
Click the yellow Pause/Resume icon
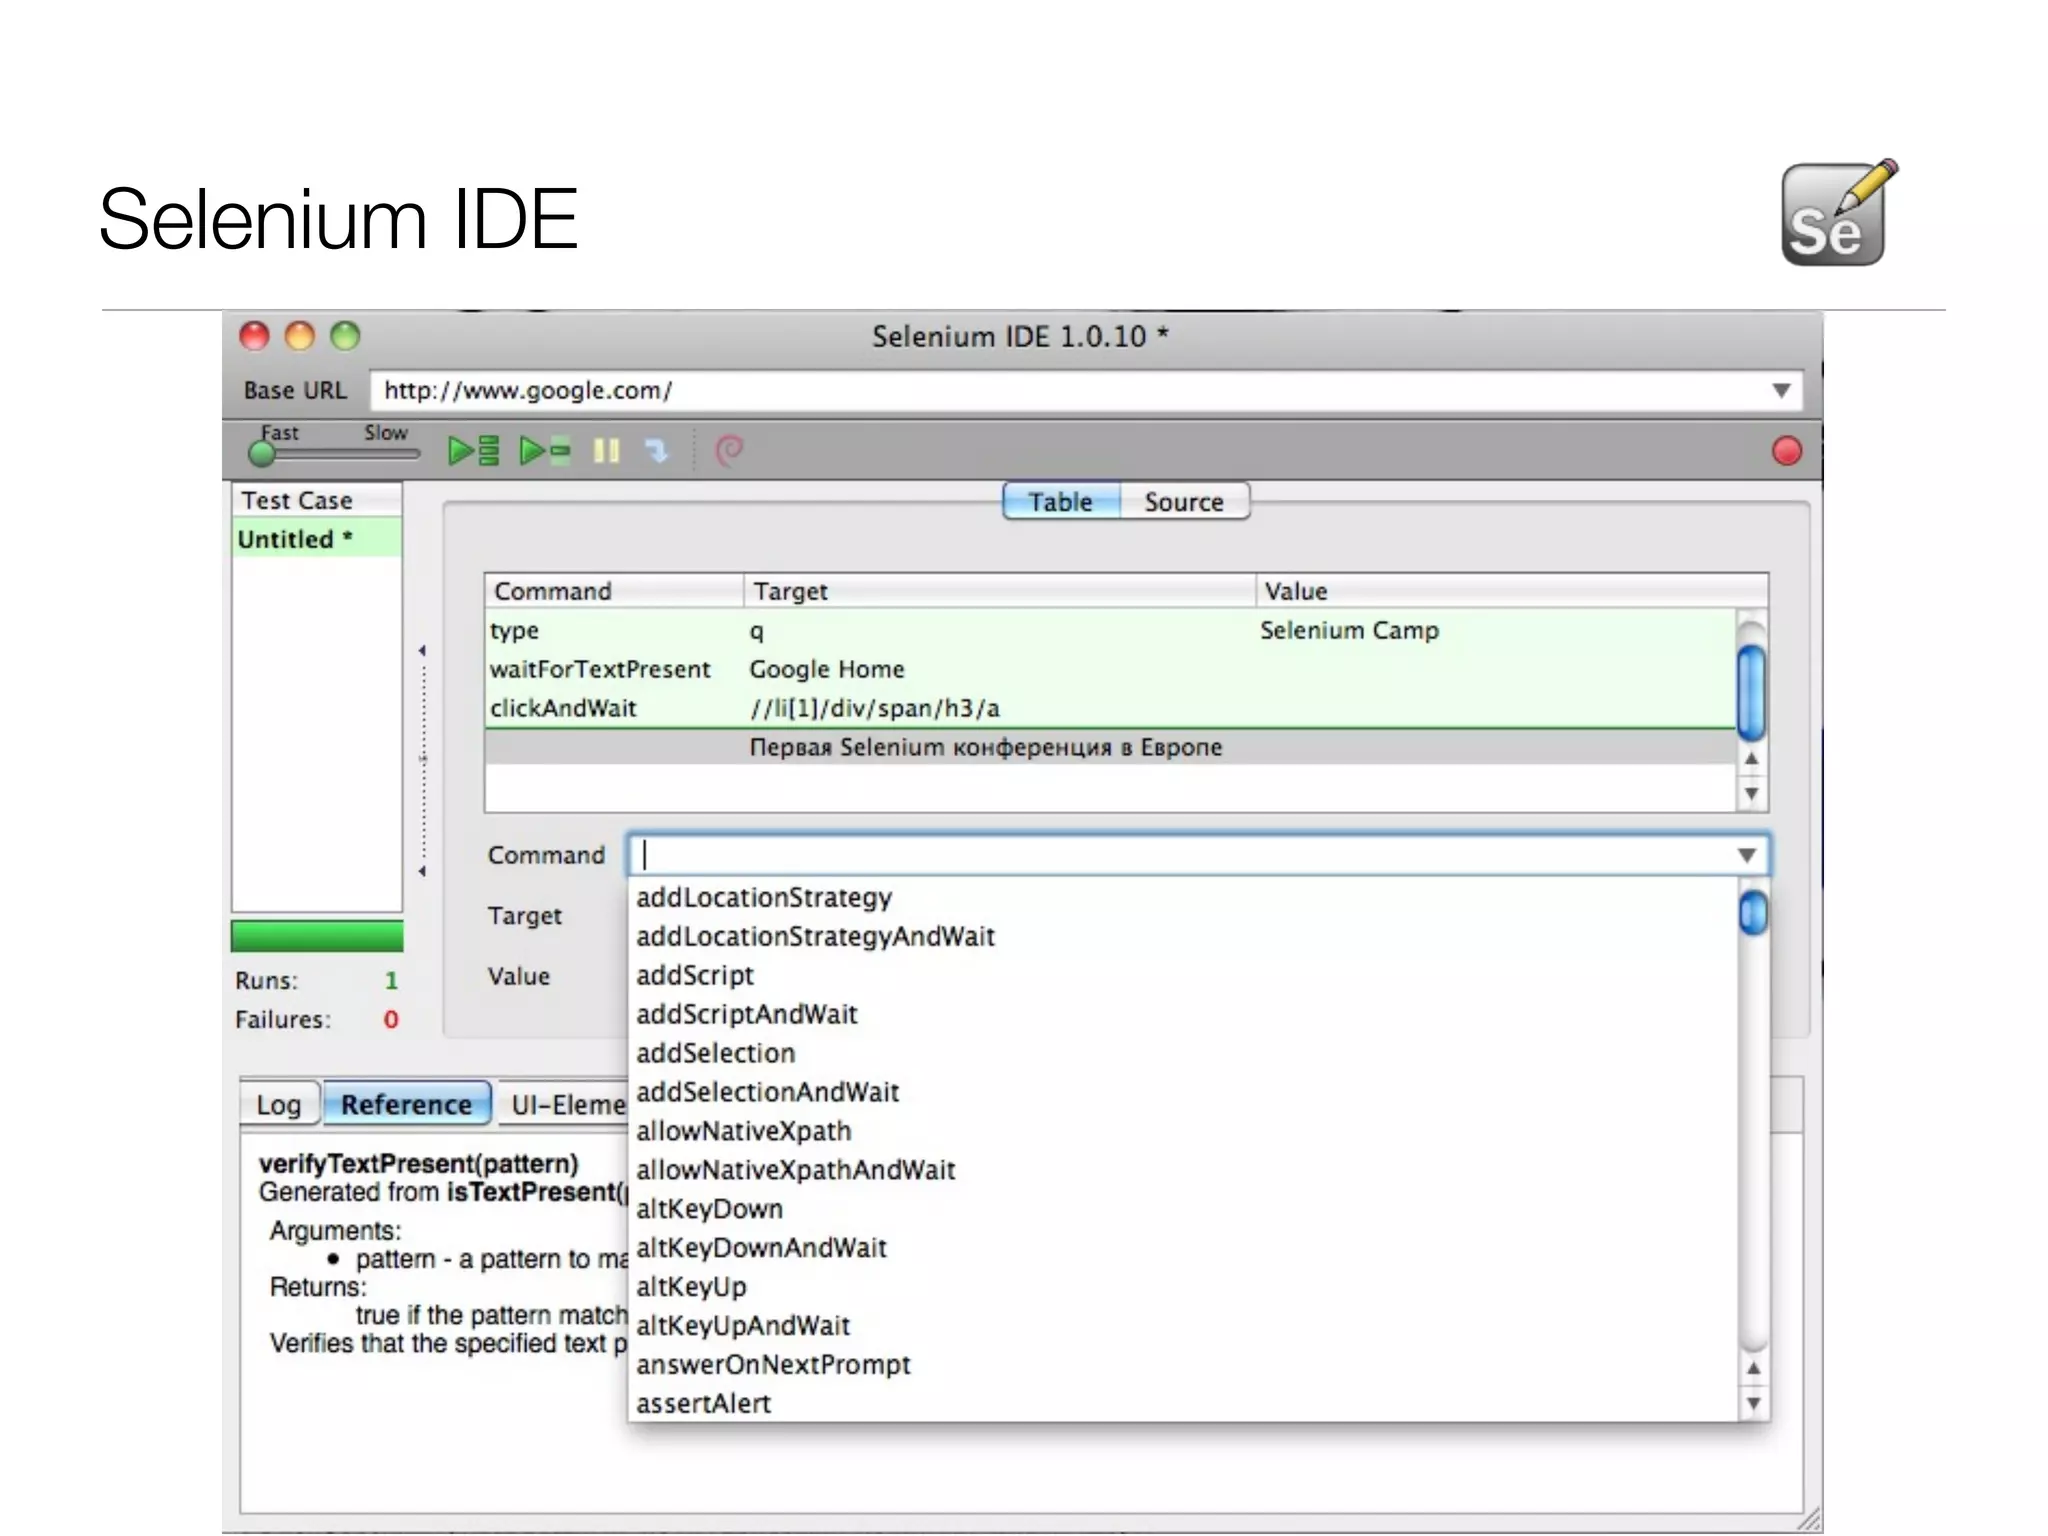606,451
